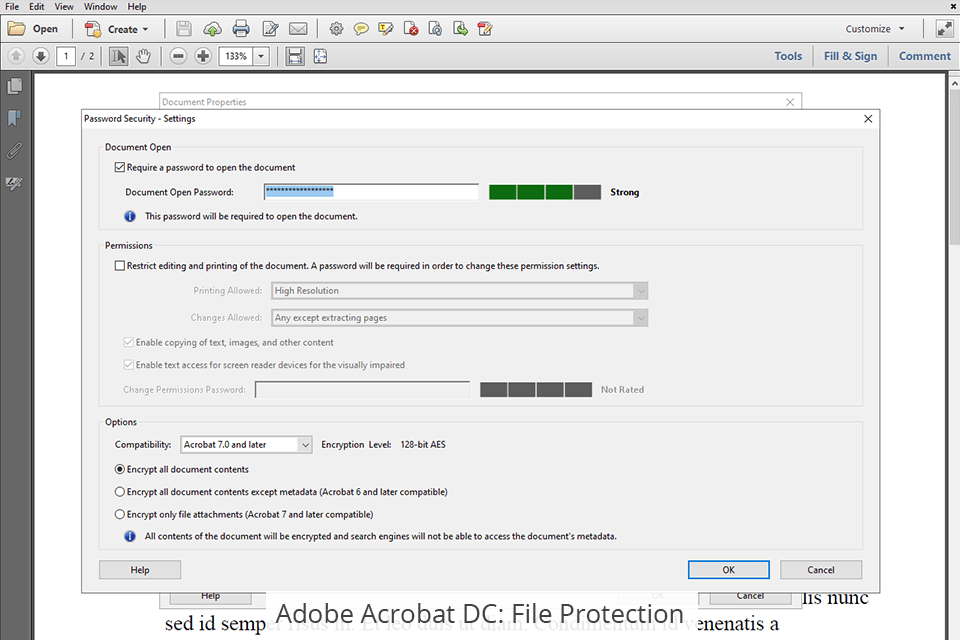Go to previous page arrow
The width and height of the screenshot is (960, 640).
coord(16,56)
